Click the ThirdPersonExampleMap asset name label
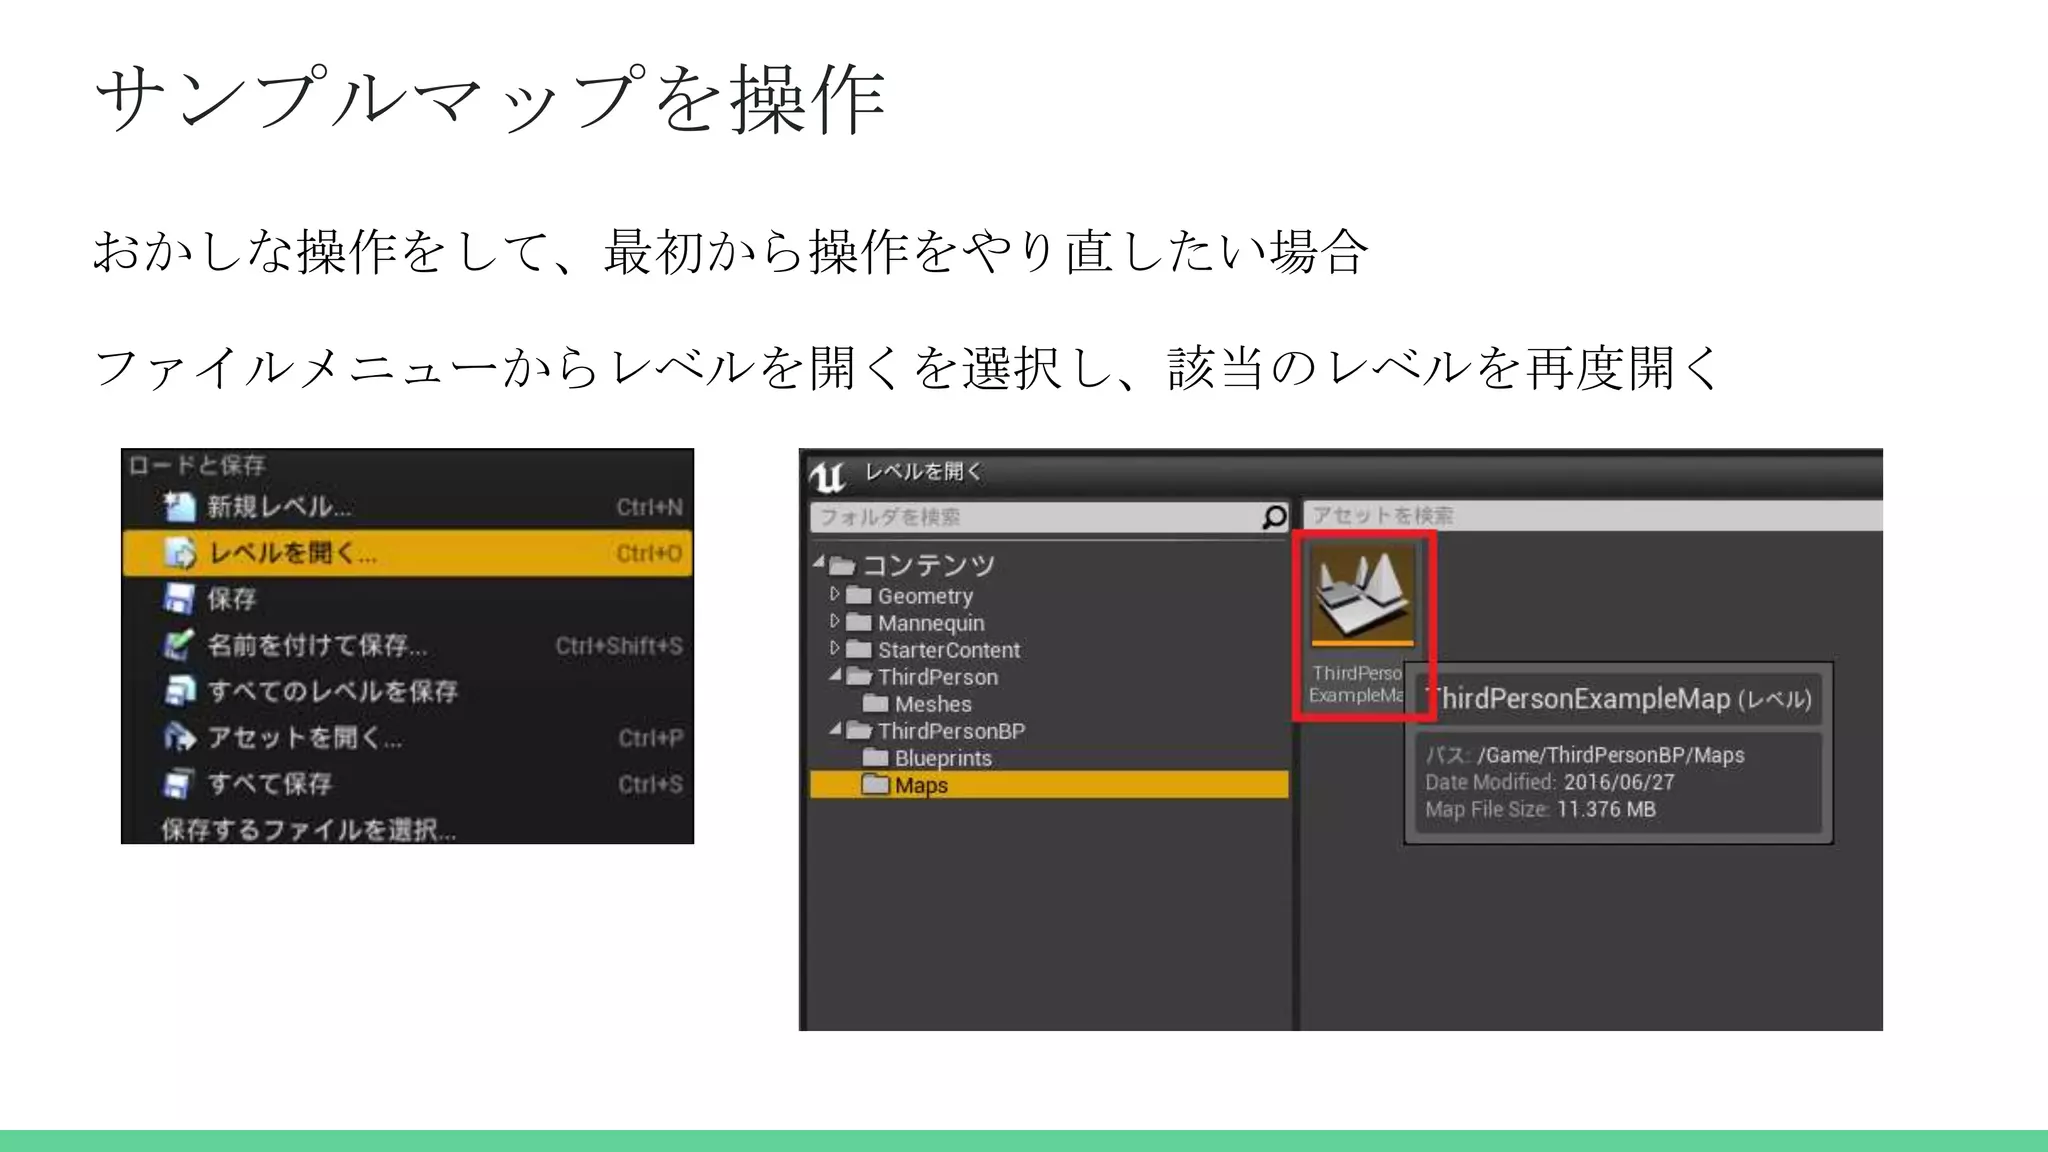Viewport: 2048px width, 1152px height. tap(1357, 684)
